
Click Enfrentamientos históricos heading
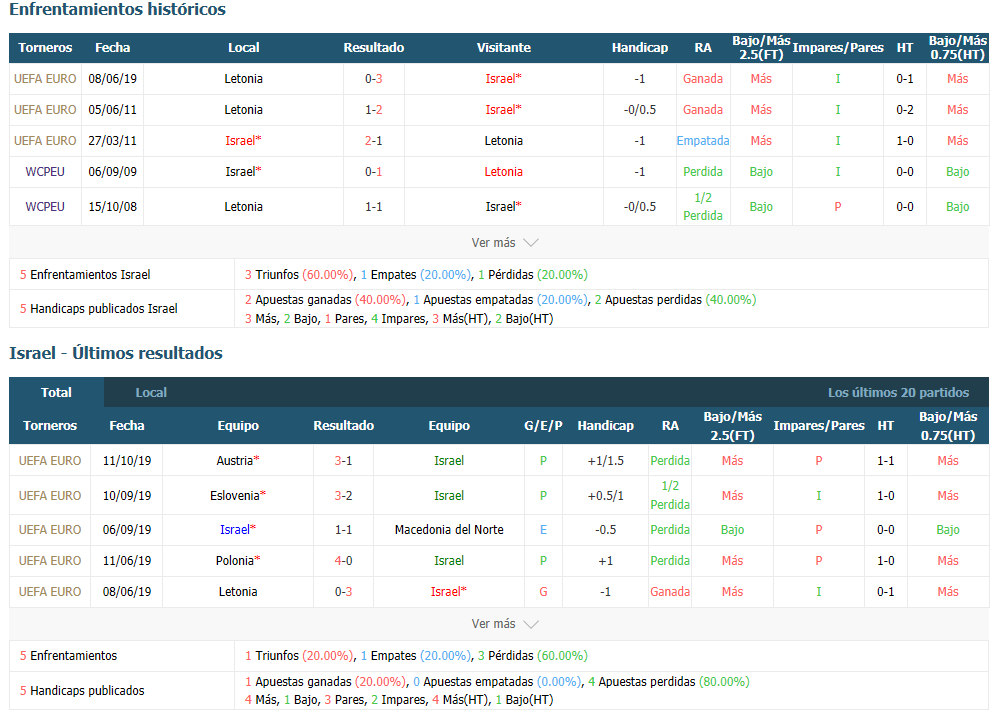pyautogui.click(x=118, y=10)
